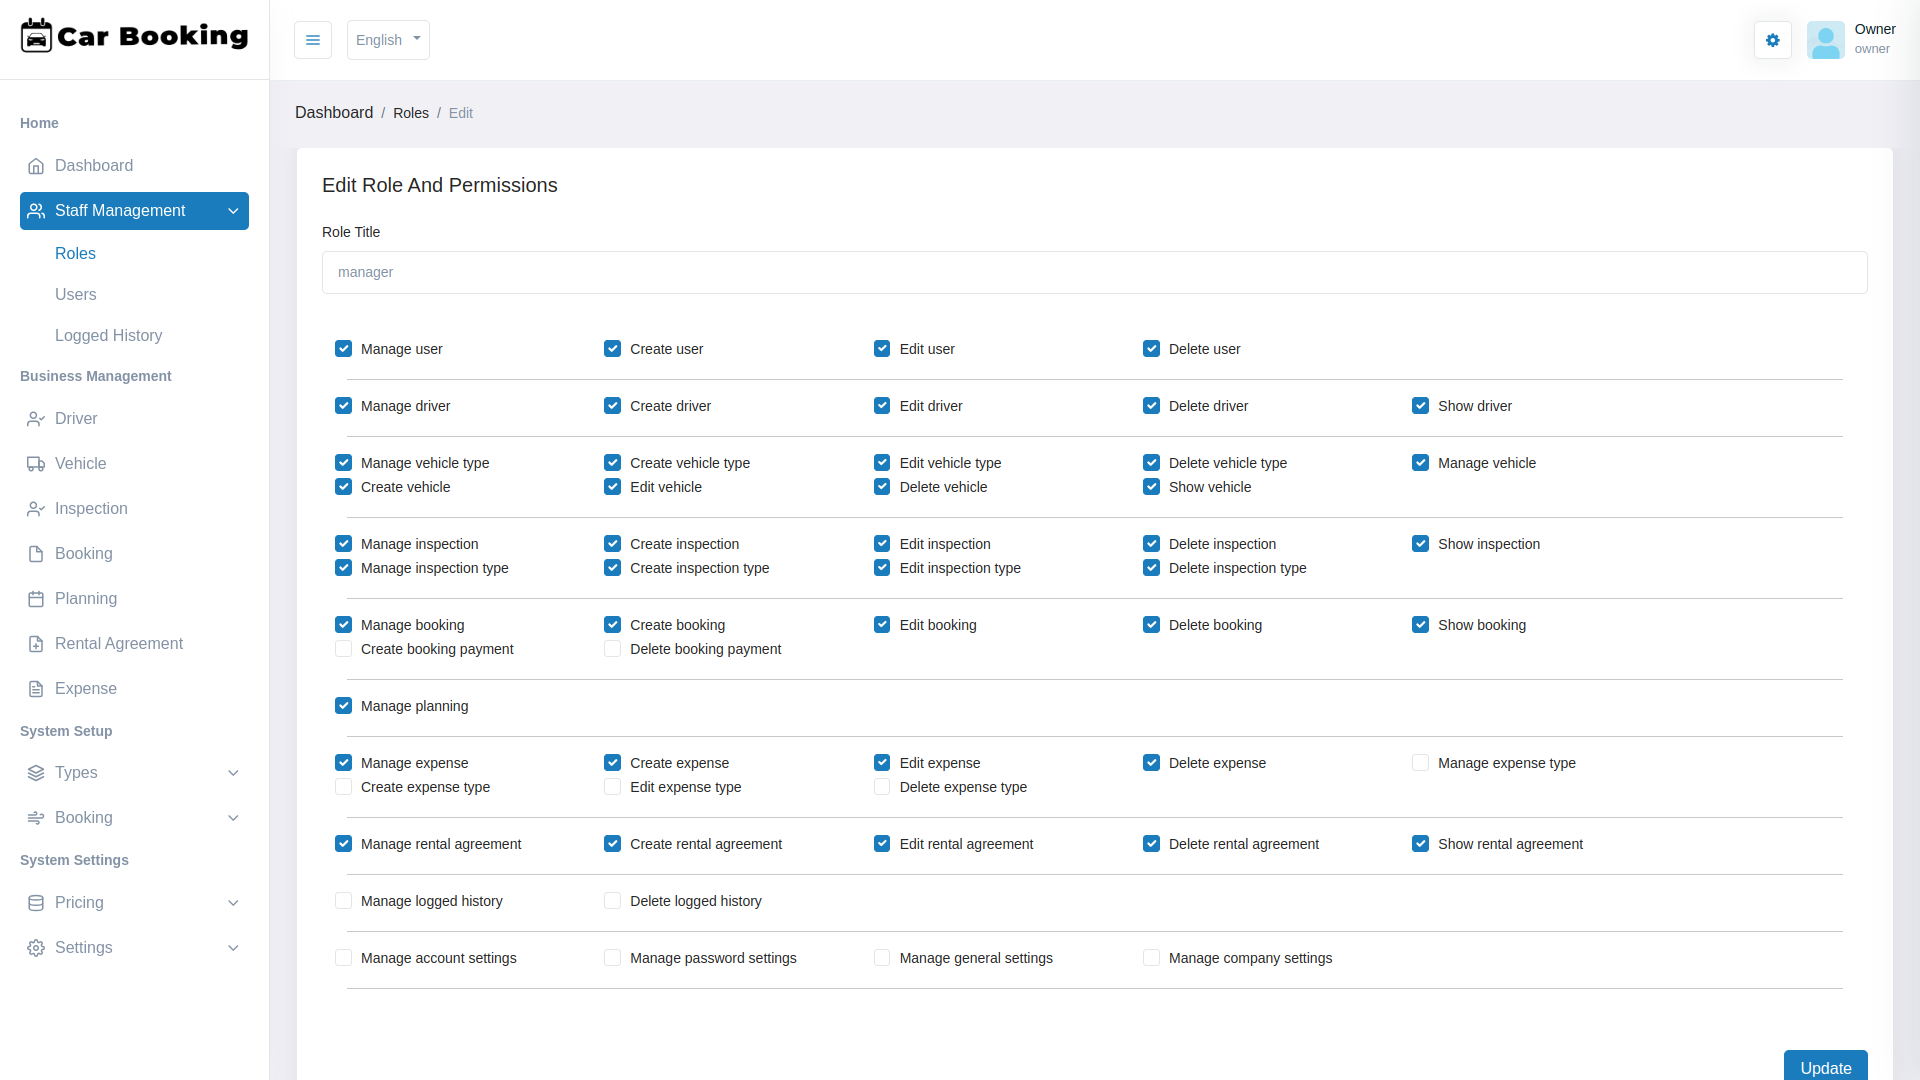
Task: Uncheck the Delete user permission
Action: tap(1151, 349)
